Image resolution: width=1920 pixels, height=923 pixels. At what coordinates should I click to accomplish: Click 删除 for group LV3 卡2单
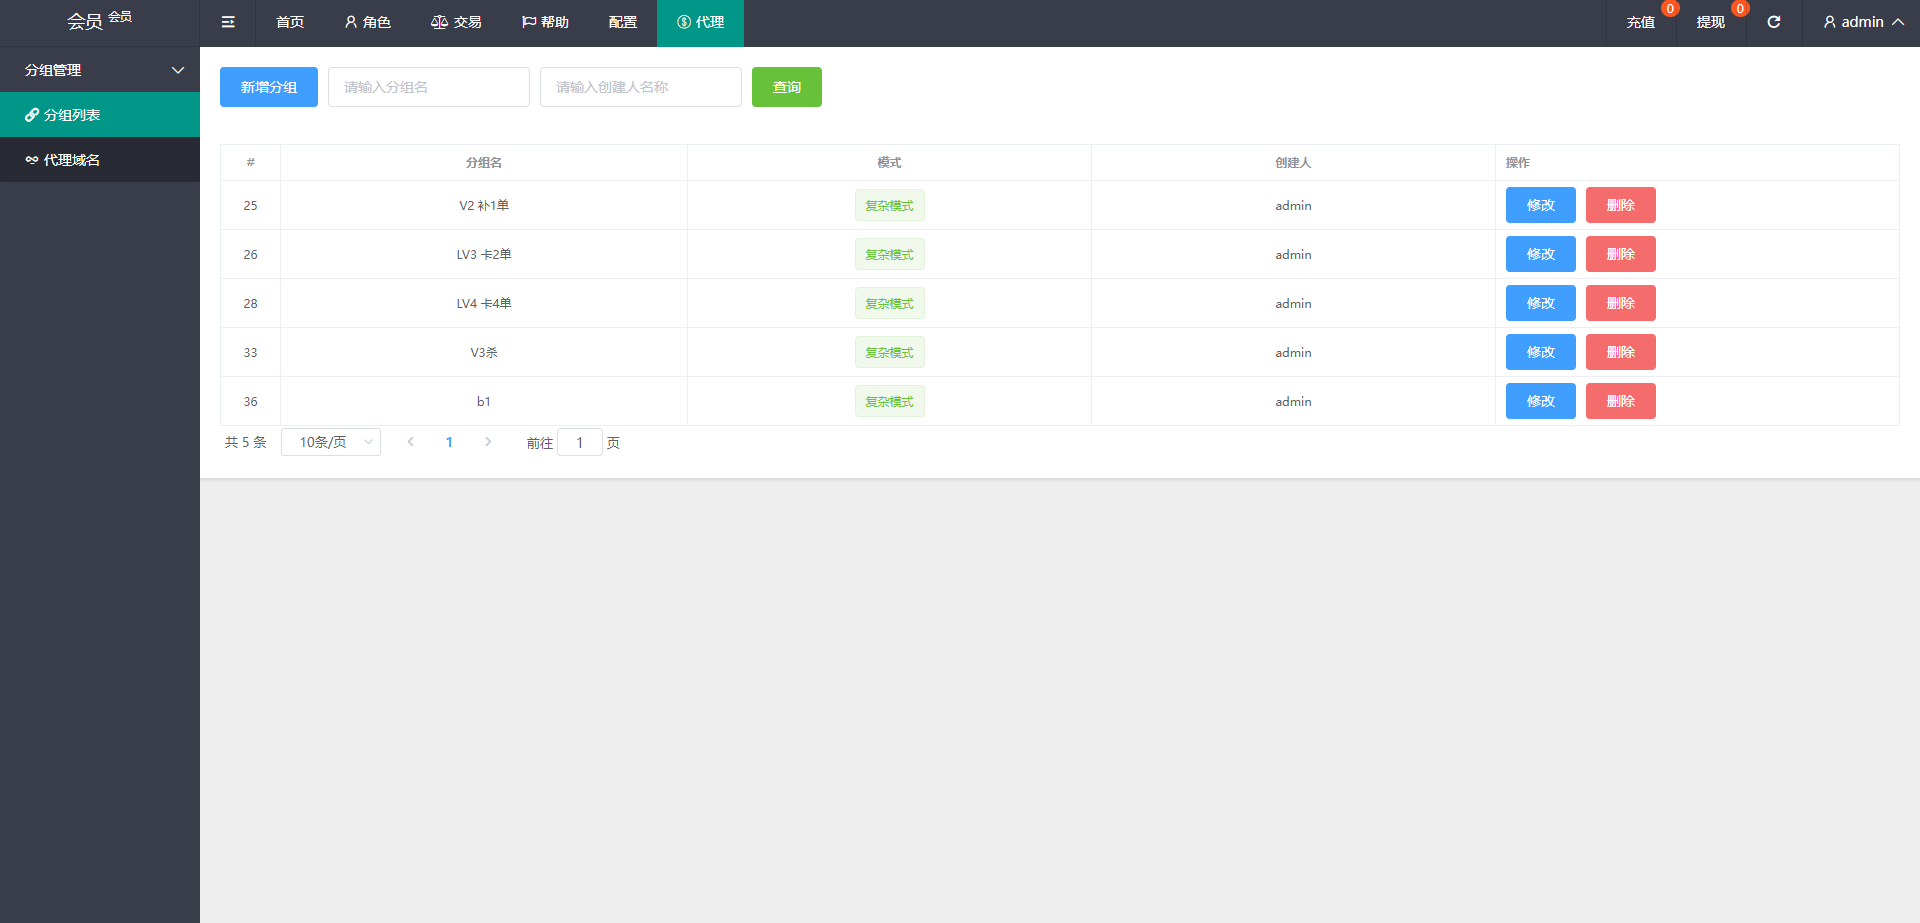pyautogui.click(x=1621, y=254)
